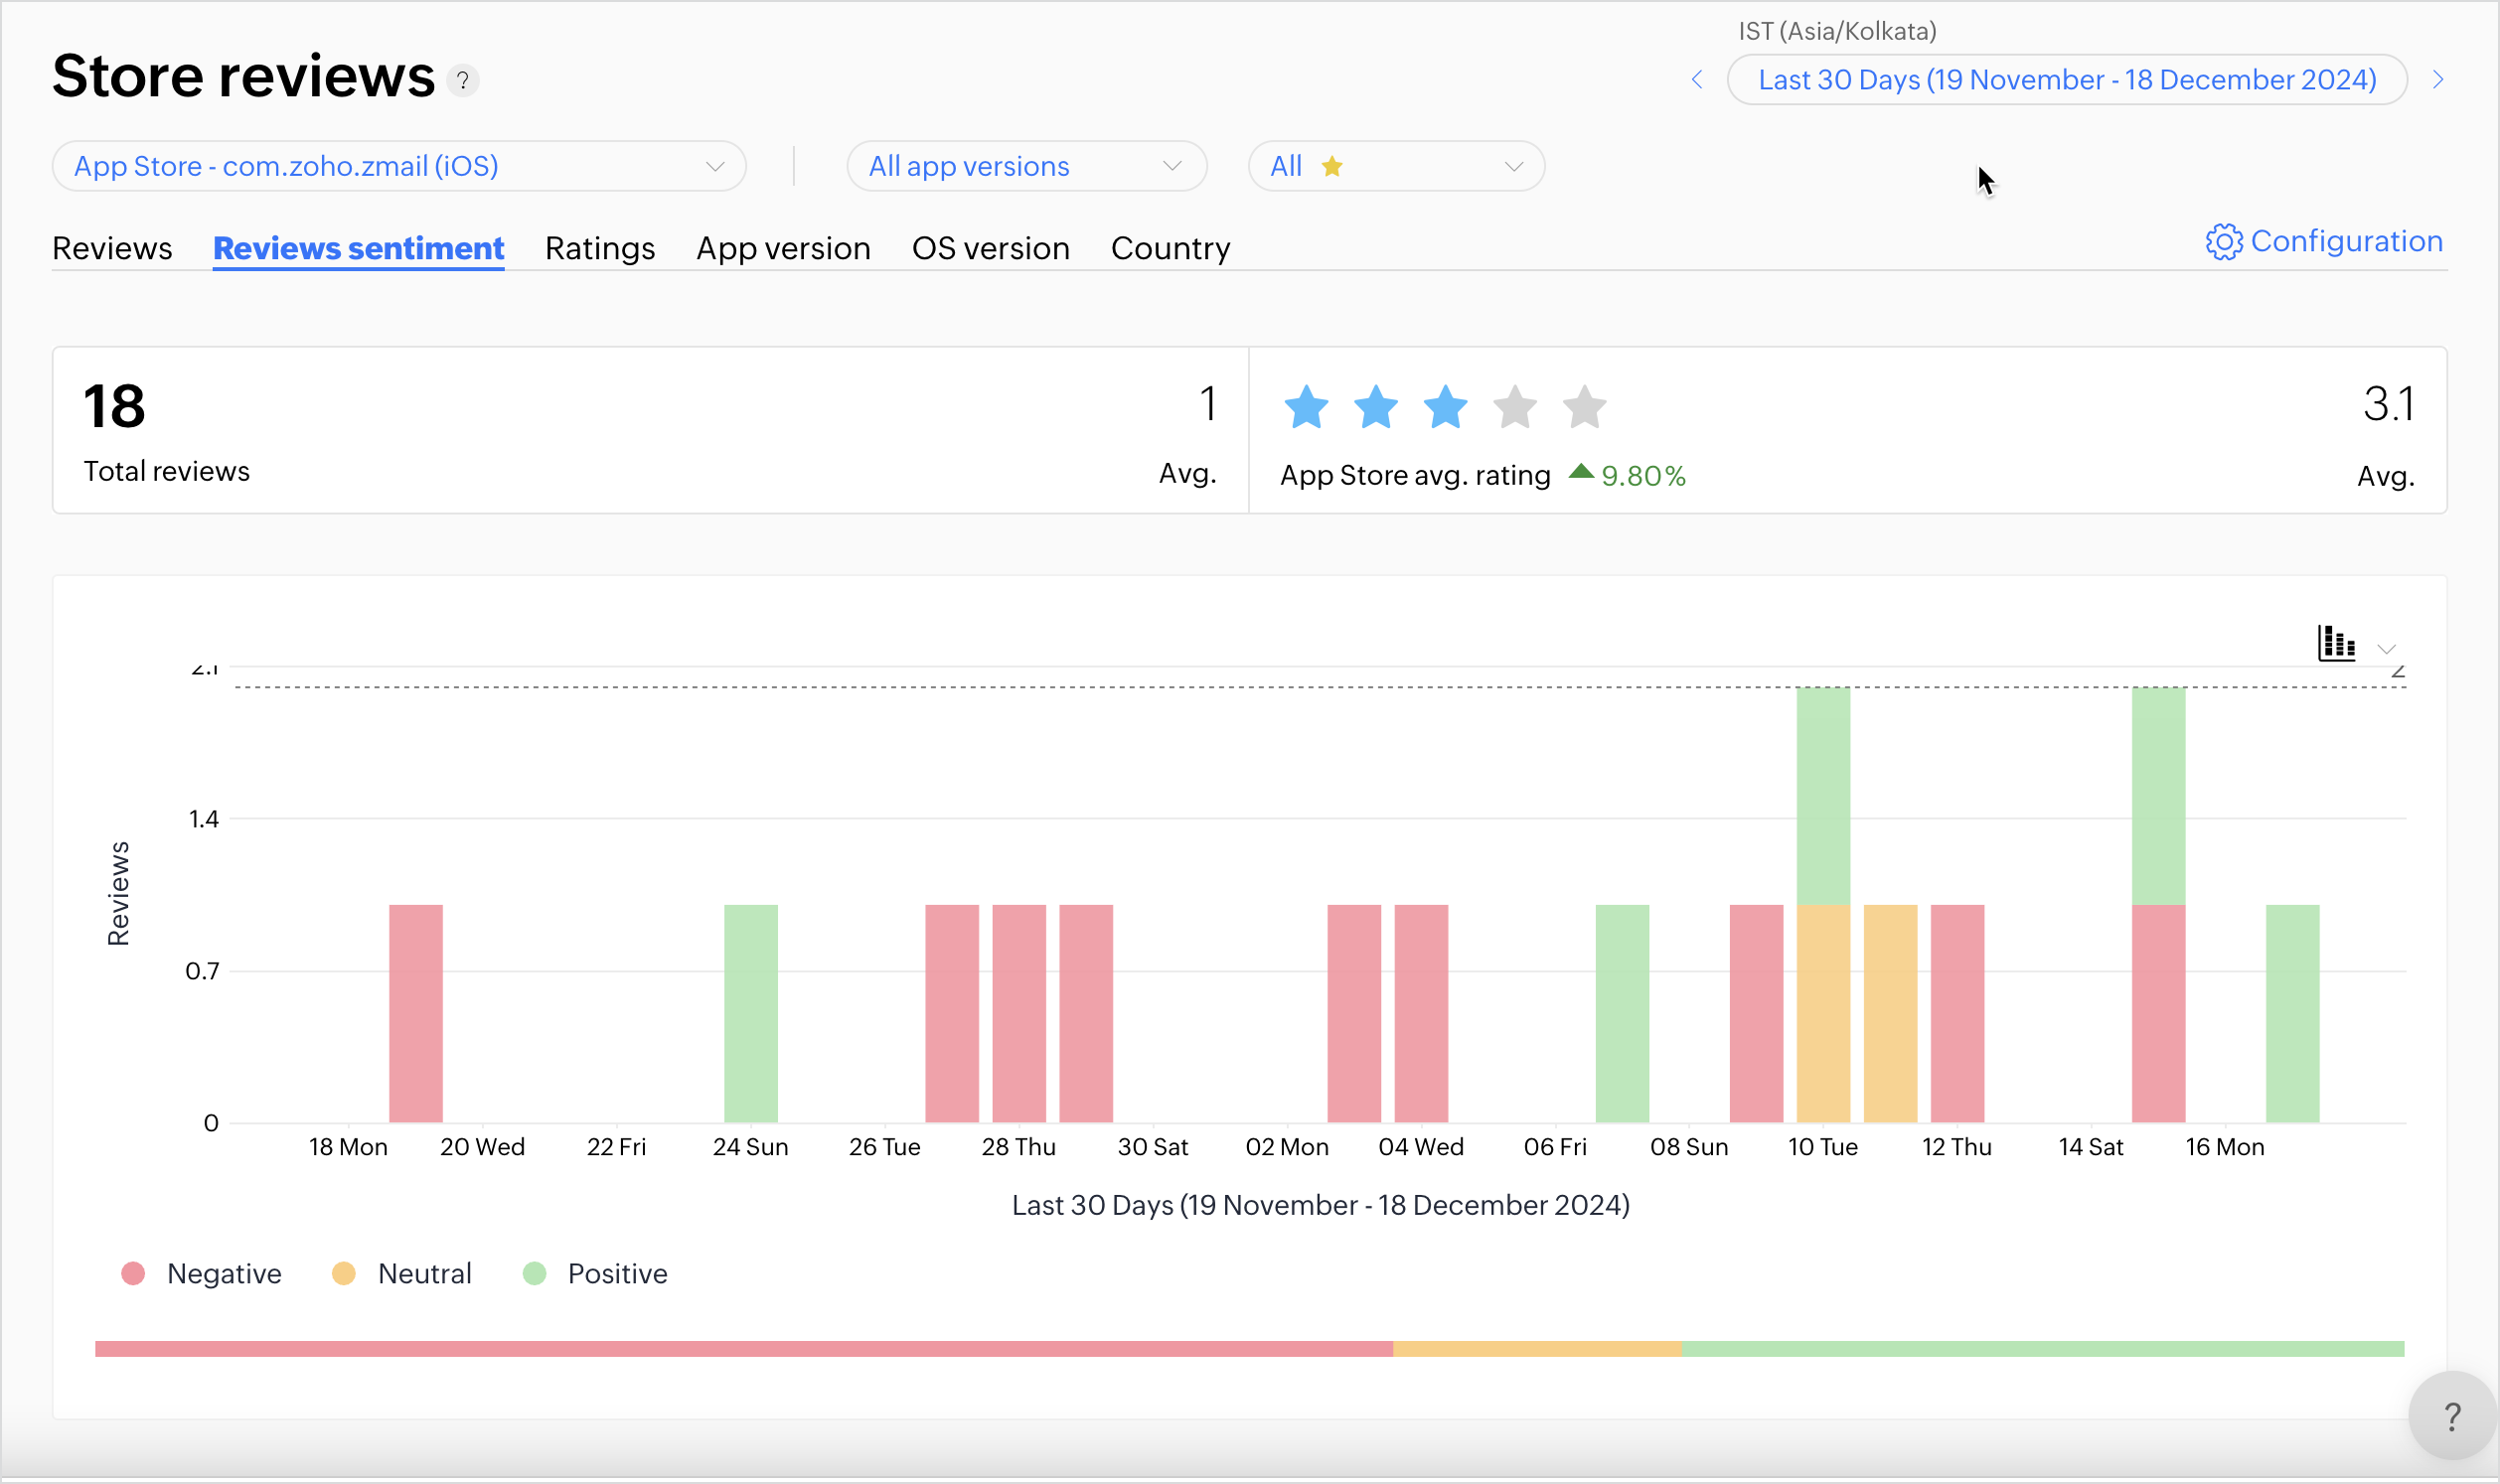Click the green segment of sentiment bar
This screenshot has width=2500, height=1484.
point(2042,1349)
